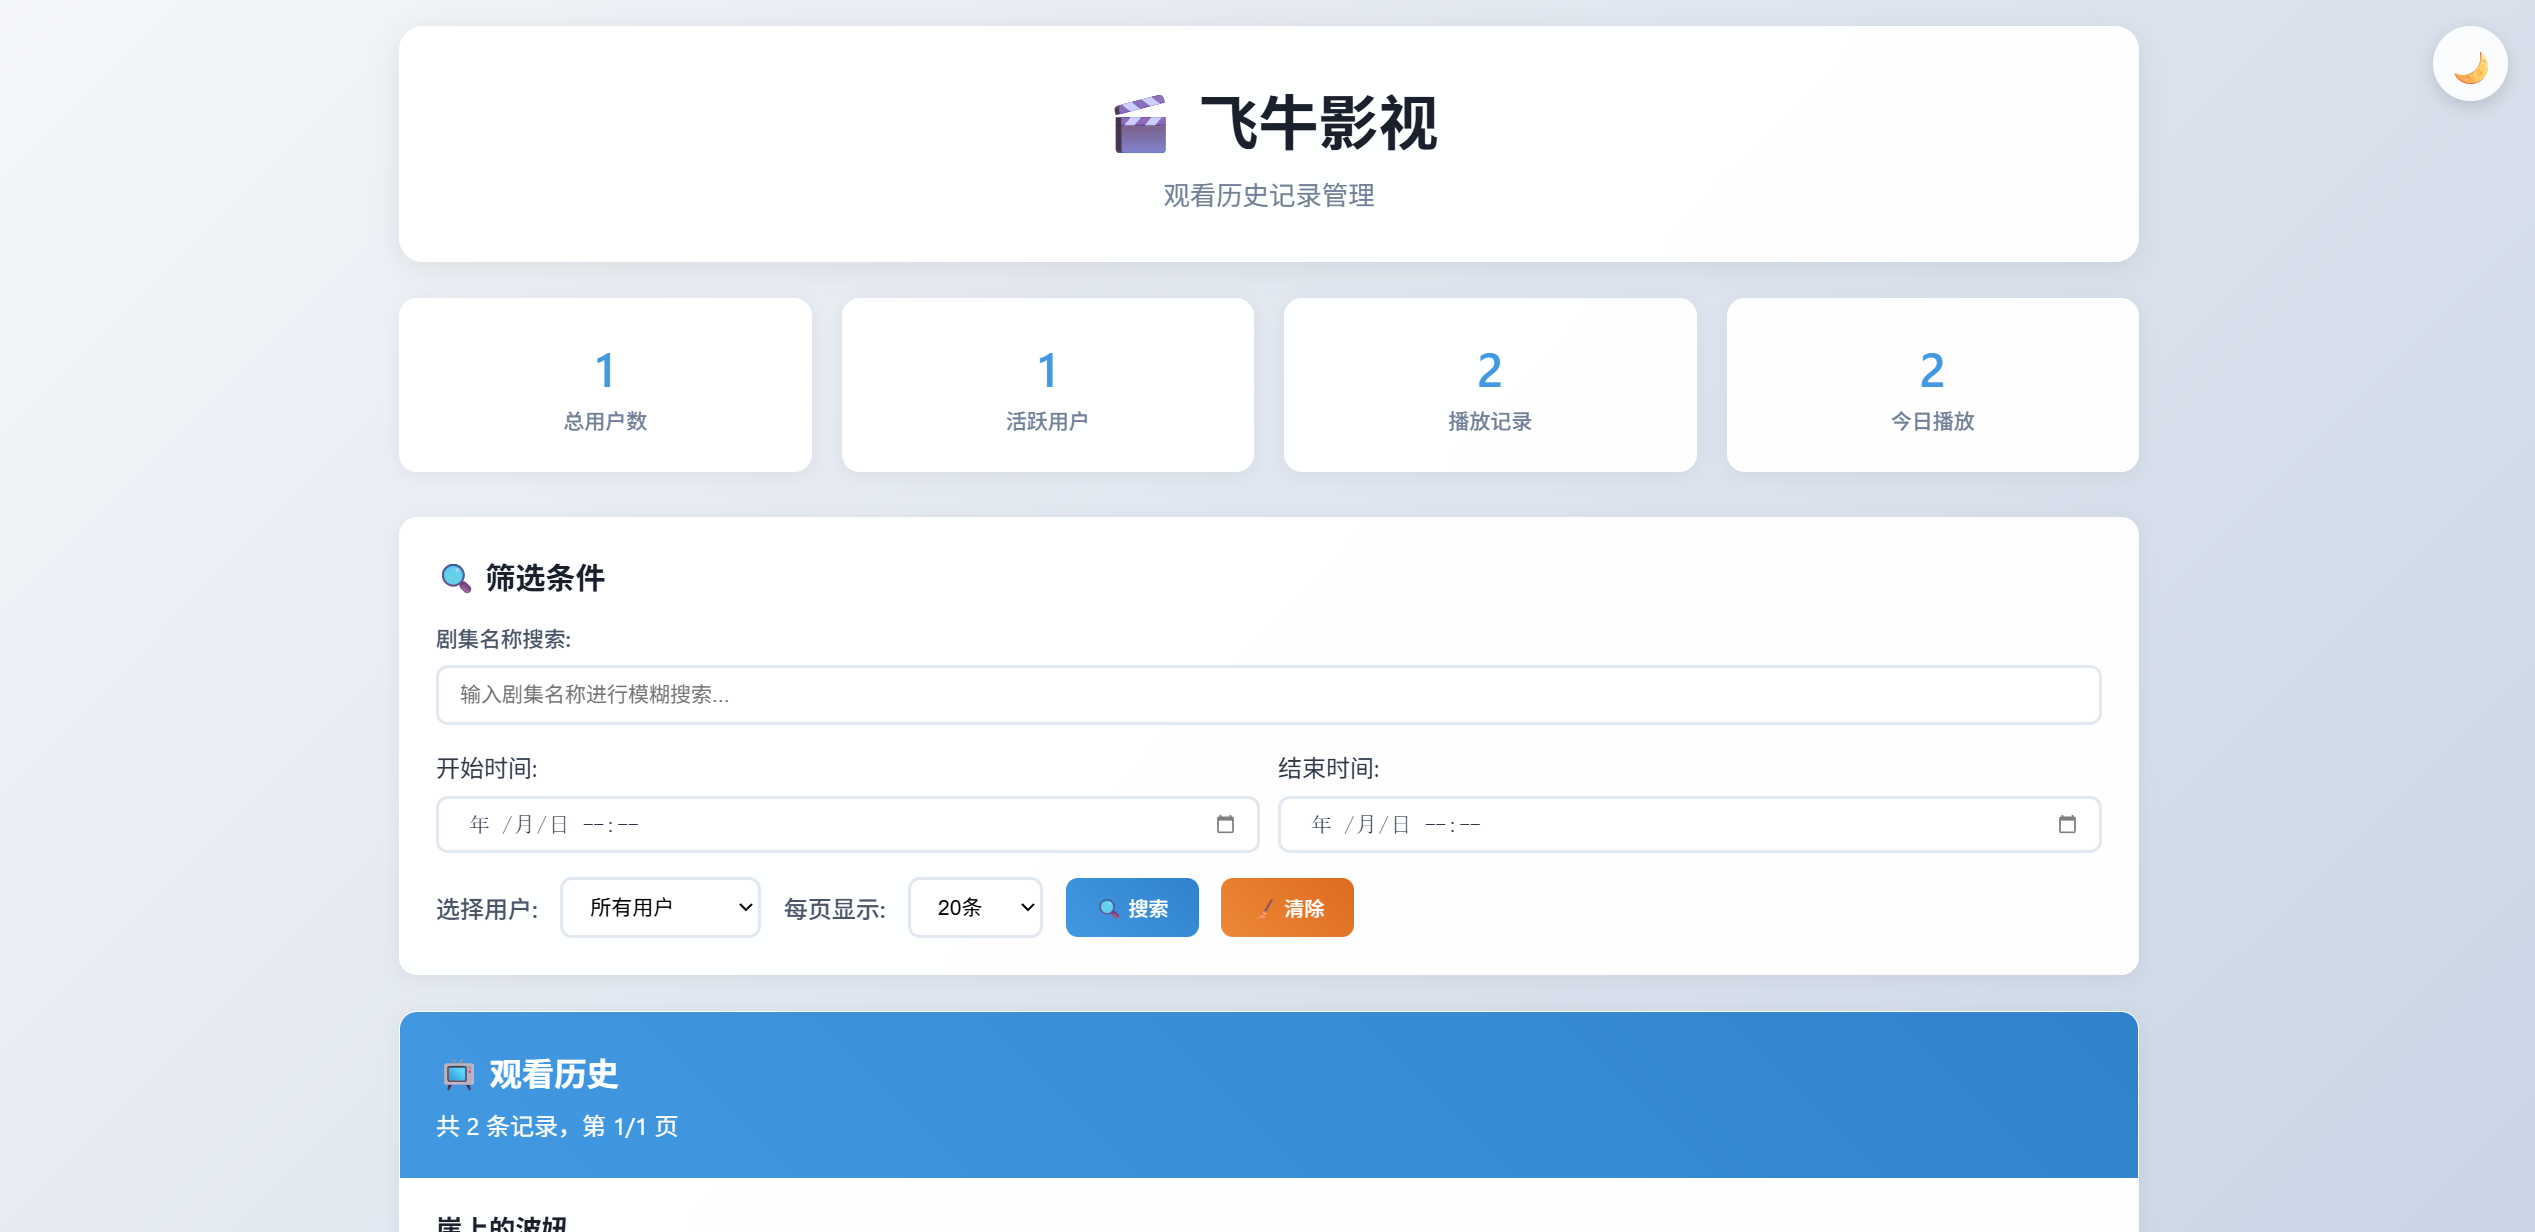Viewport: 2535px width, 1232px height.
Task: Select the 今日播放 stat card
Action: click(1932, 385)
